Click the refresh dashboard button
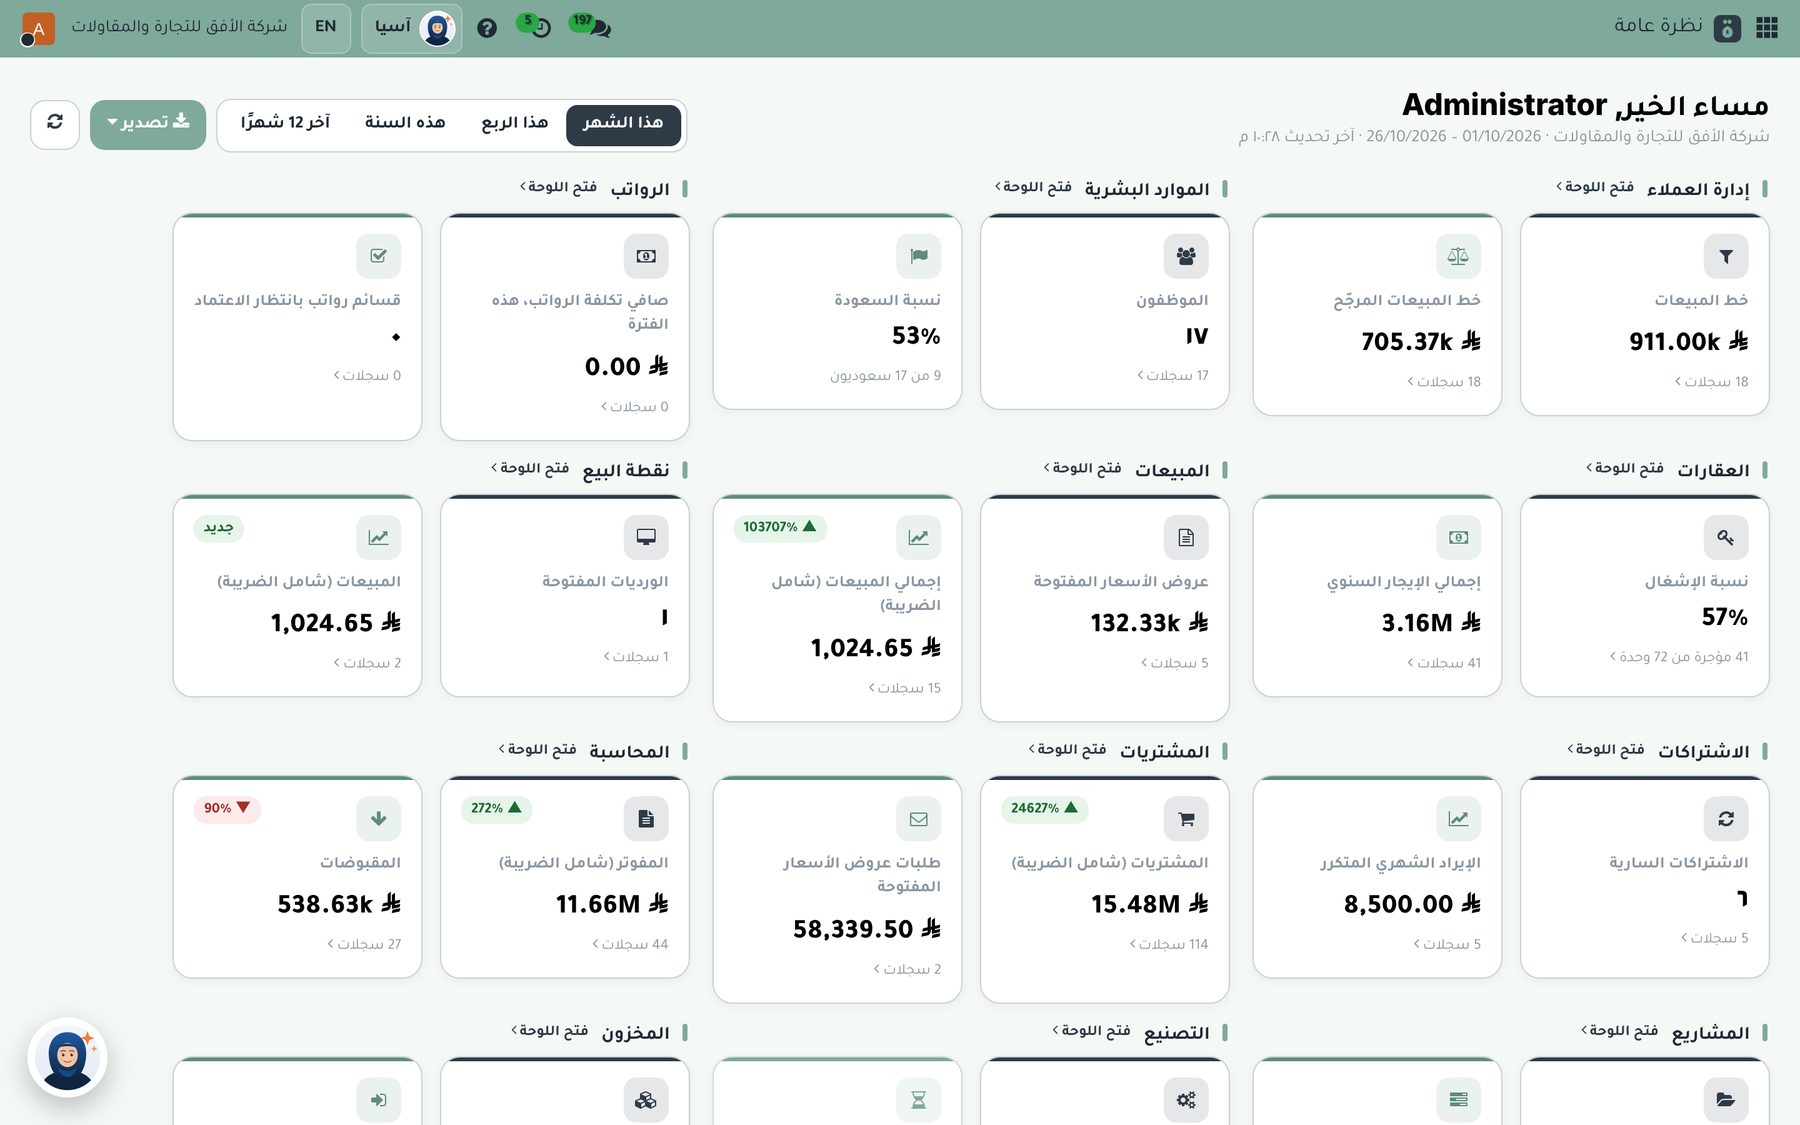Viewport: 1800px width, 1125px height. [55, 124]
